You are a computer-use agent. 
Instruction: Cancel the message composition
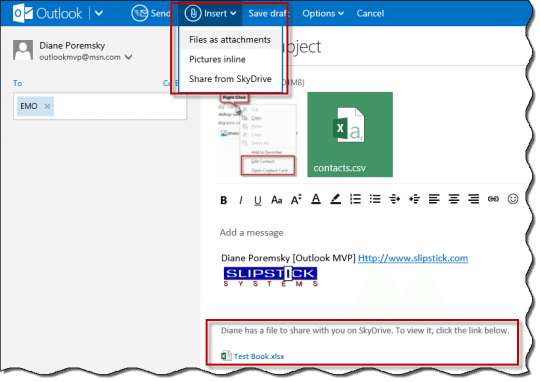[x=370, y=13]
